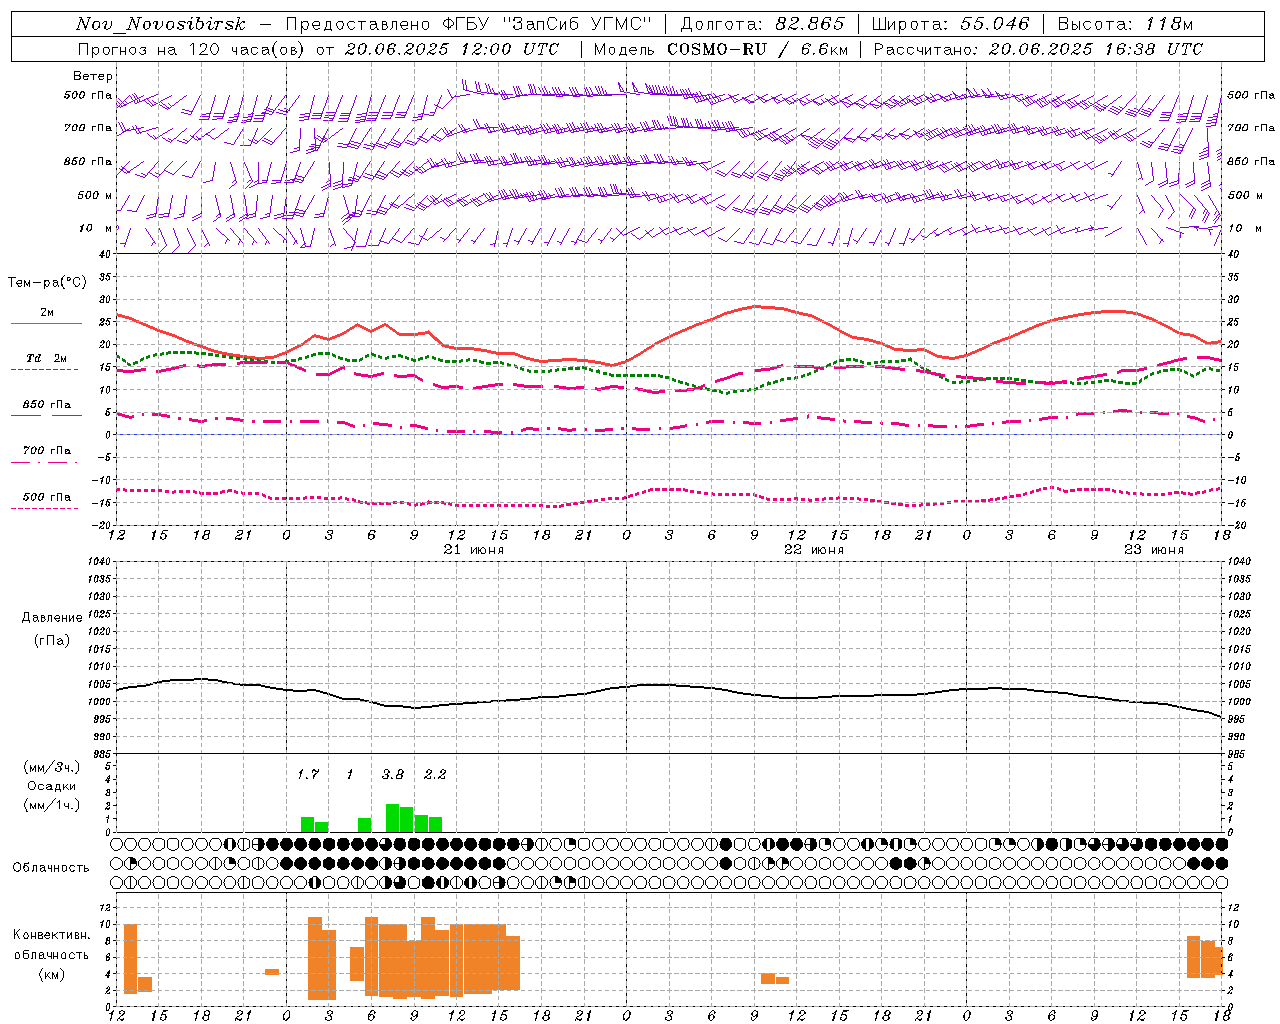1280x1024 pixels.
Task: Click the latitude value 55.046
Action: click(994, 24)
